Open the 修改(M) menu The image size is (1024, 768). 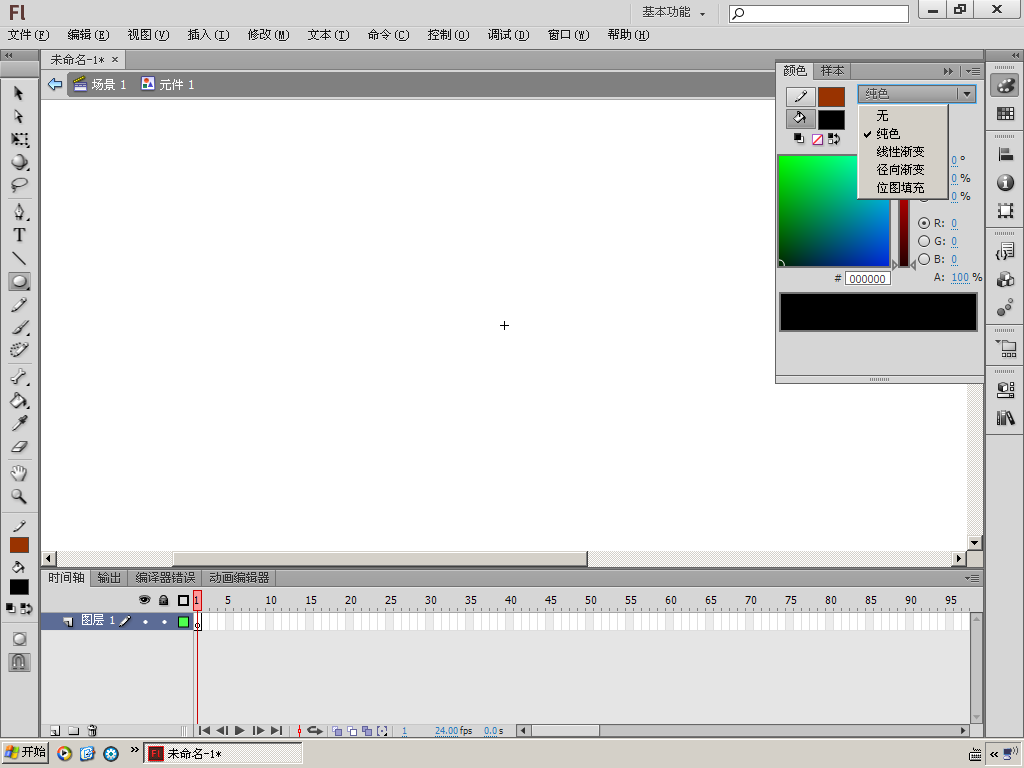[268, 35]
